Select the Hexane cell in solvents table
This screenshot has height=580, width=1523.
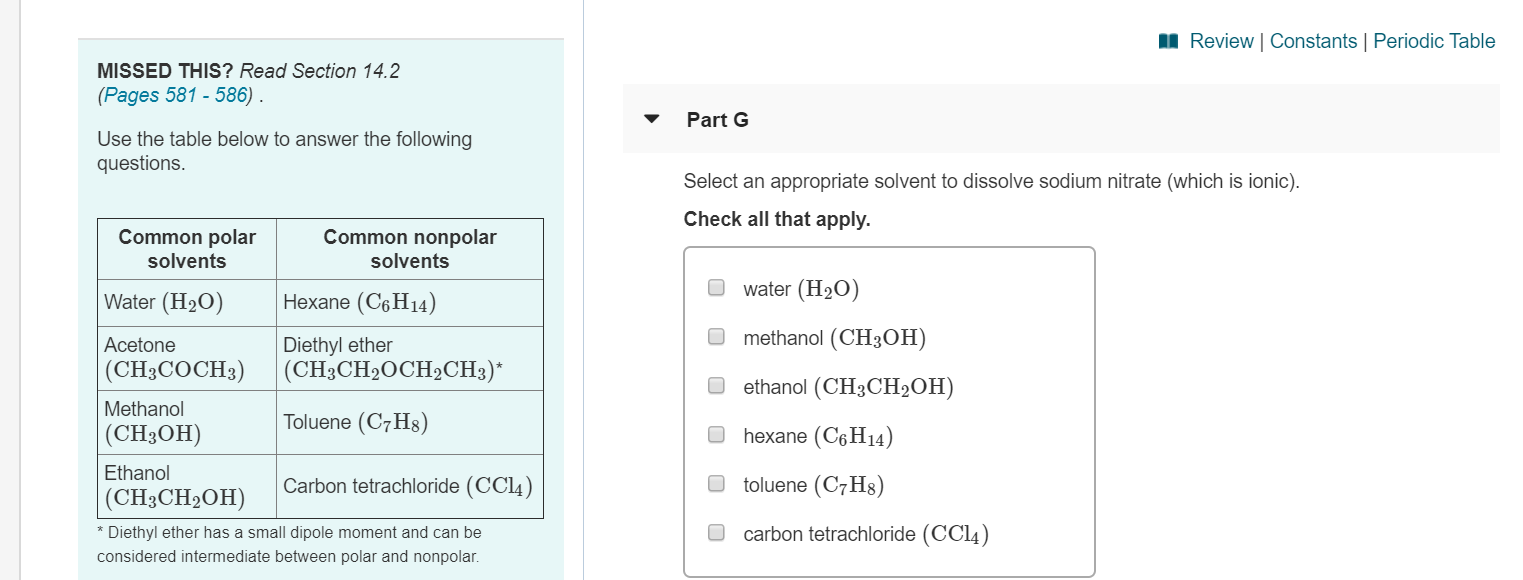[x=410, y=302]
